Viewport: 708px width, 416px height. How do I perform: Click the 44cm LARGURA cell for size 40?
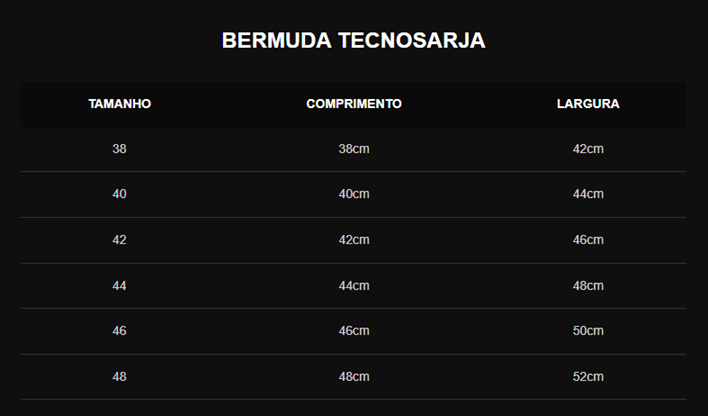pos(588,194)
